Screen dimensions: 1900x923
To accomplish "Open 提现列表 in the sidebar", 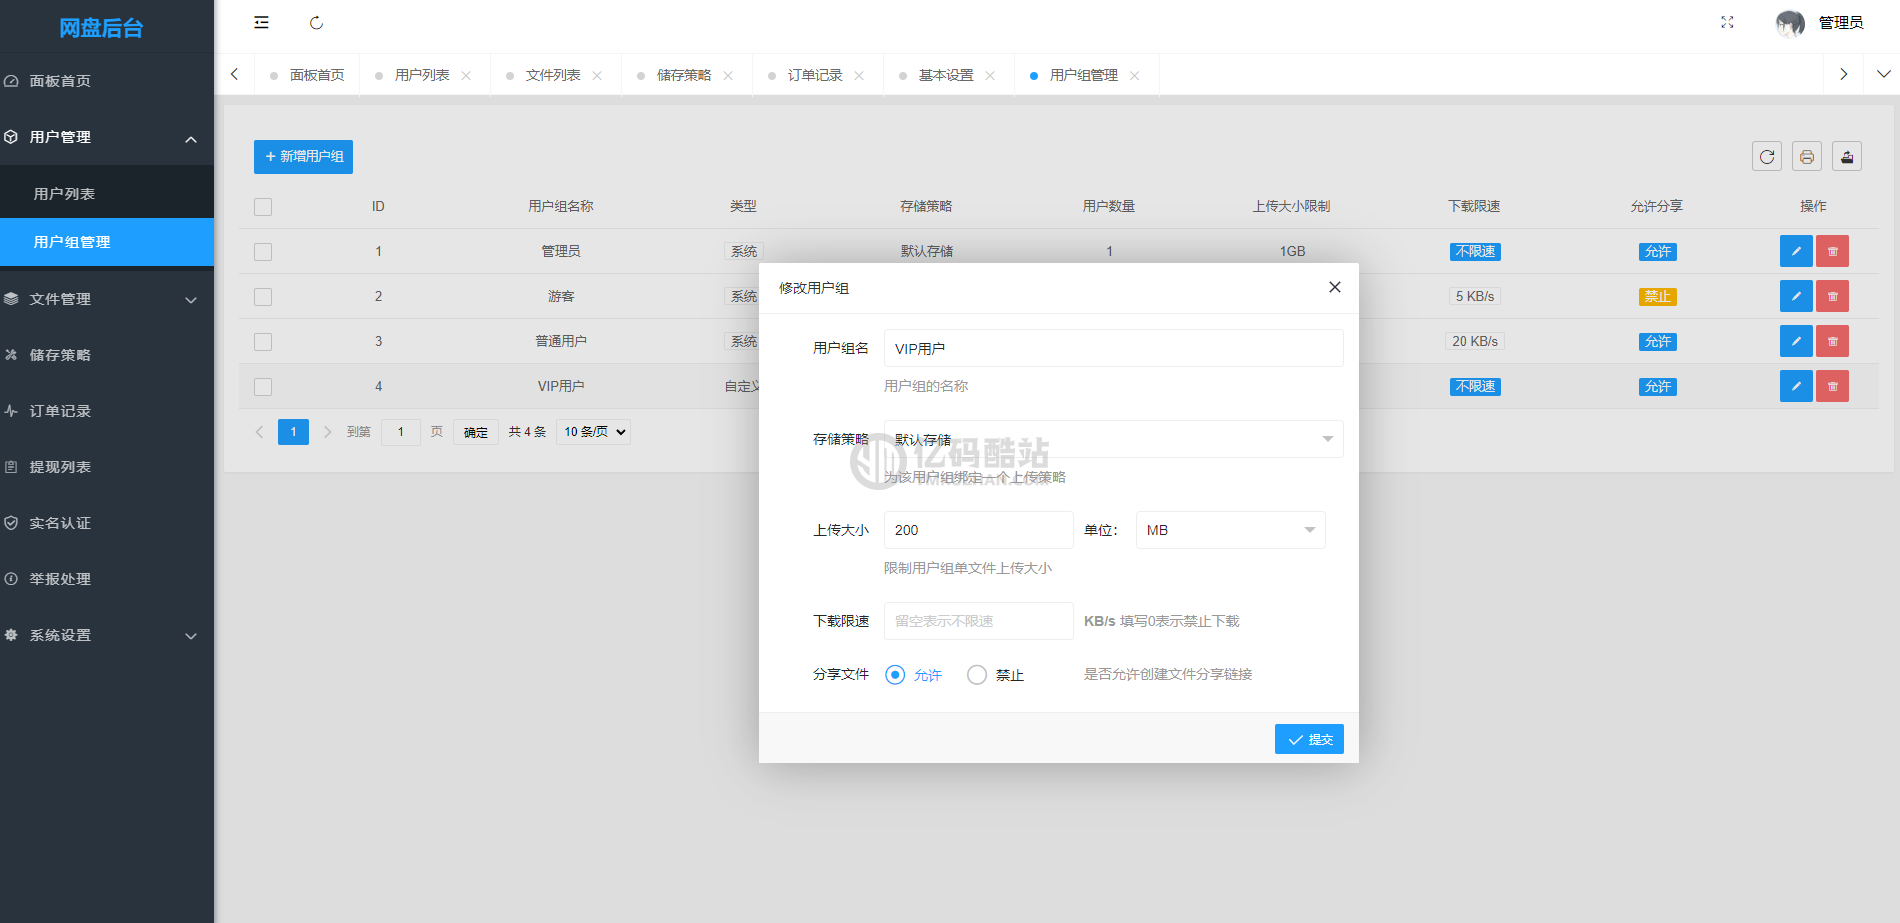I will coord(107,467).
